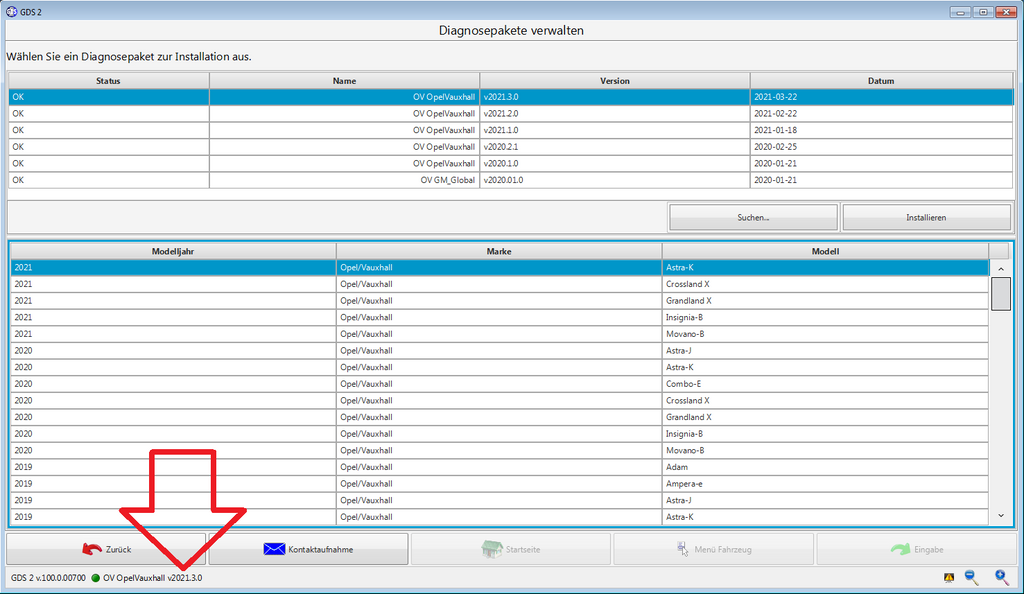Click the green status indicator dot
Viewport: 1024px width, 594px height.
(x=95, y=578)
